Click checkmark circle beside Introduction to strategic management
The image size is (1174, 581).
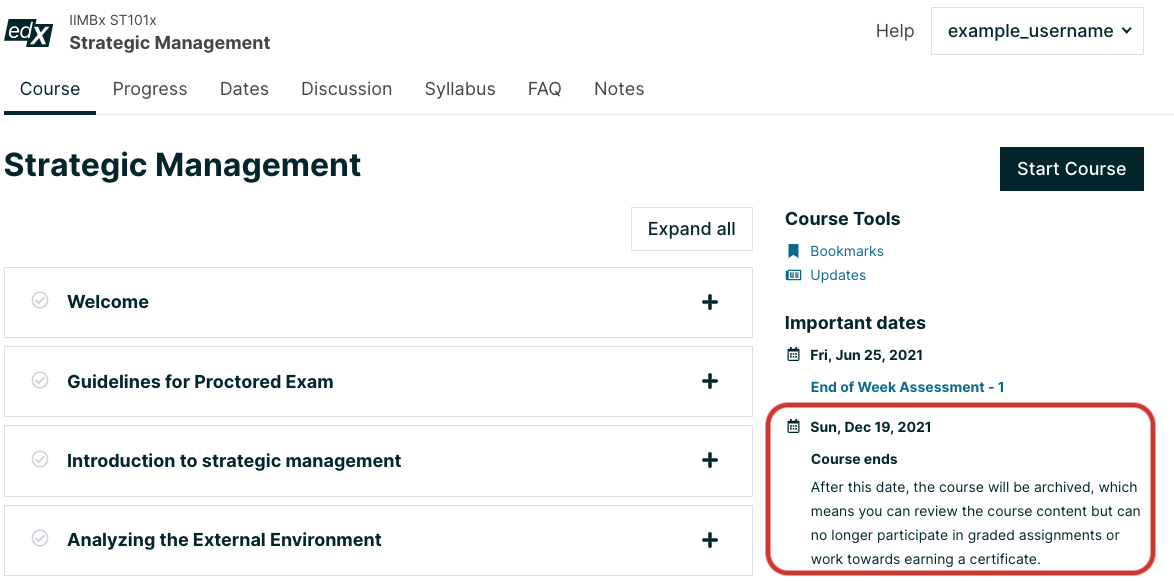click(40, 460)
